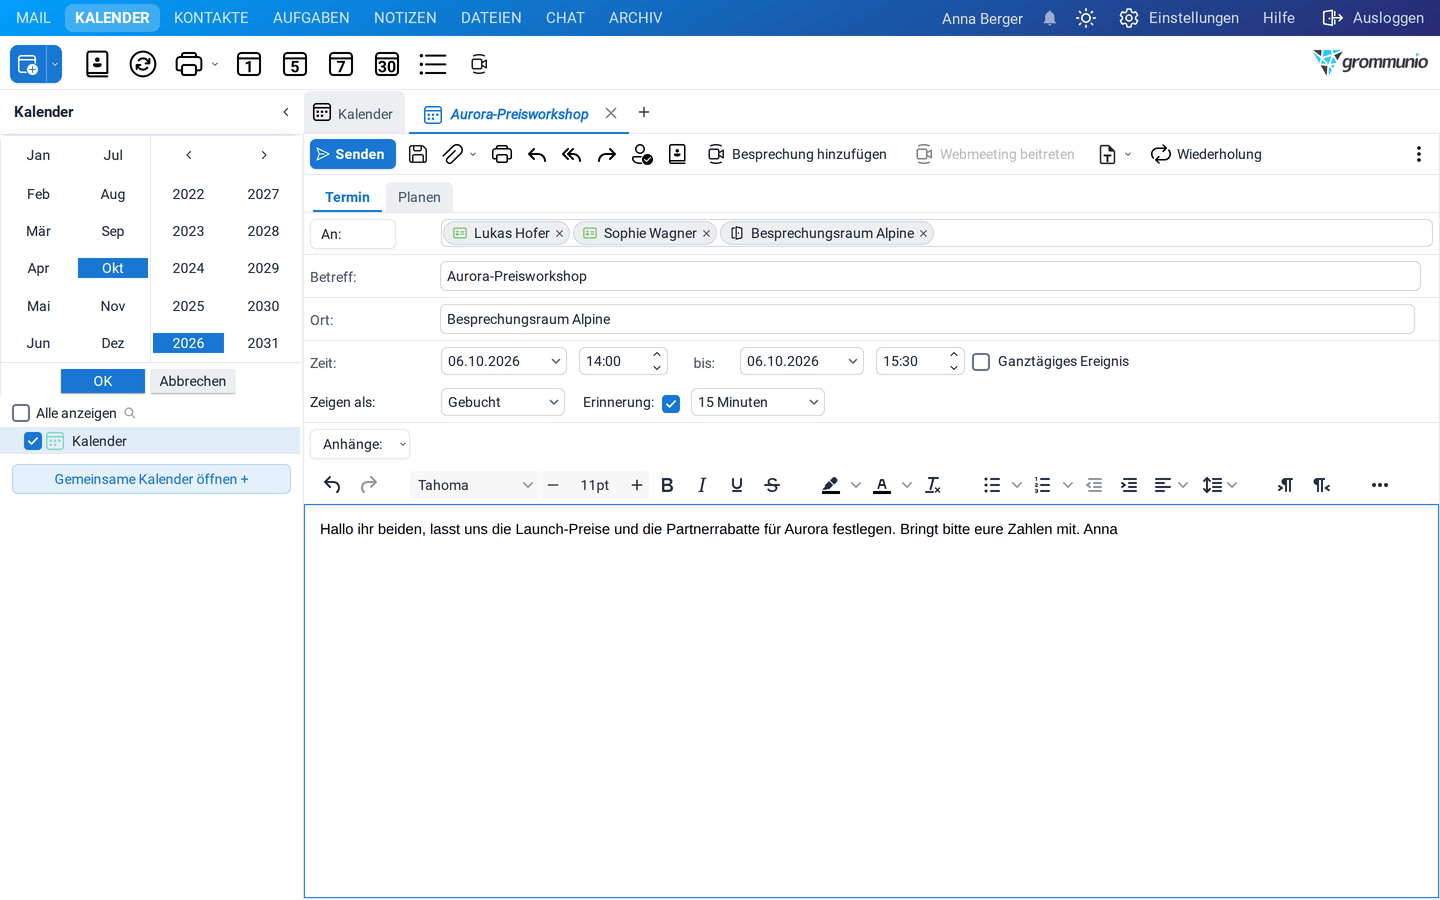Click the notification bell icon

[x=1050, y=18]
